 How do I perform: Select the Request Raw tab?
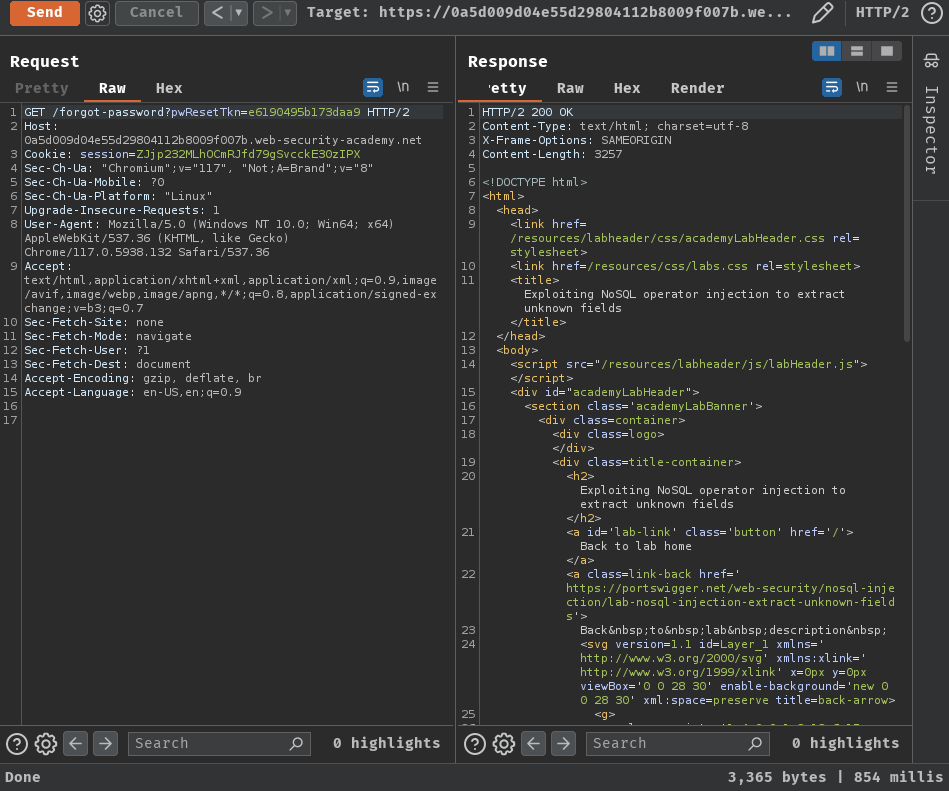click(x=112, y=88)
